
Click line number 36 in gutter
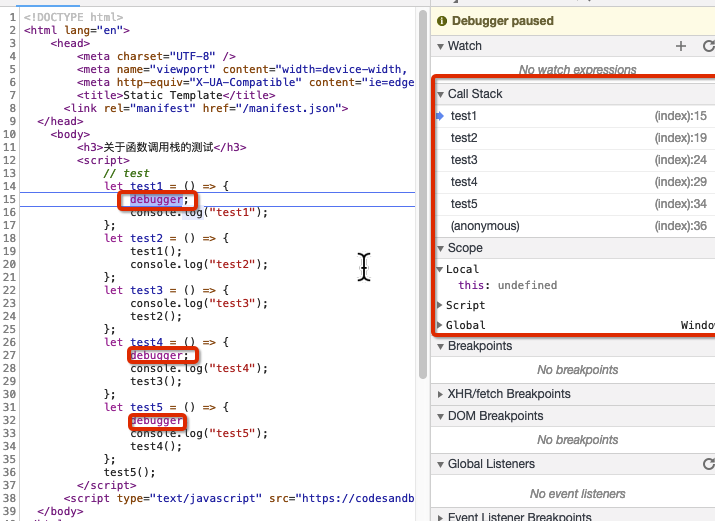pyautogui.click(x=9, y=472)
